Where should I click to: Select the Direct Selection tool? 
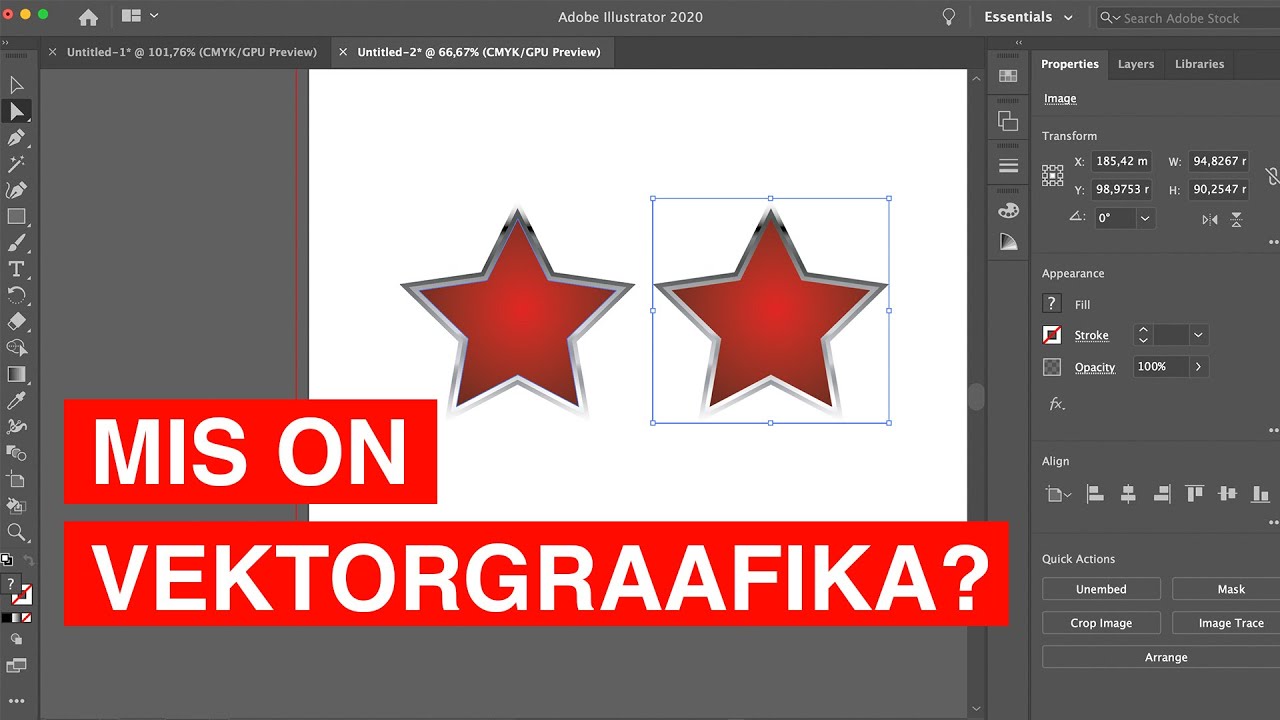pyautogui.click(x=16, y=111)
